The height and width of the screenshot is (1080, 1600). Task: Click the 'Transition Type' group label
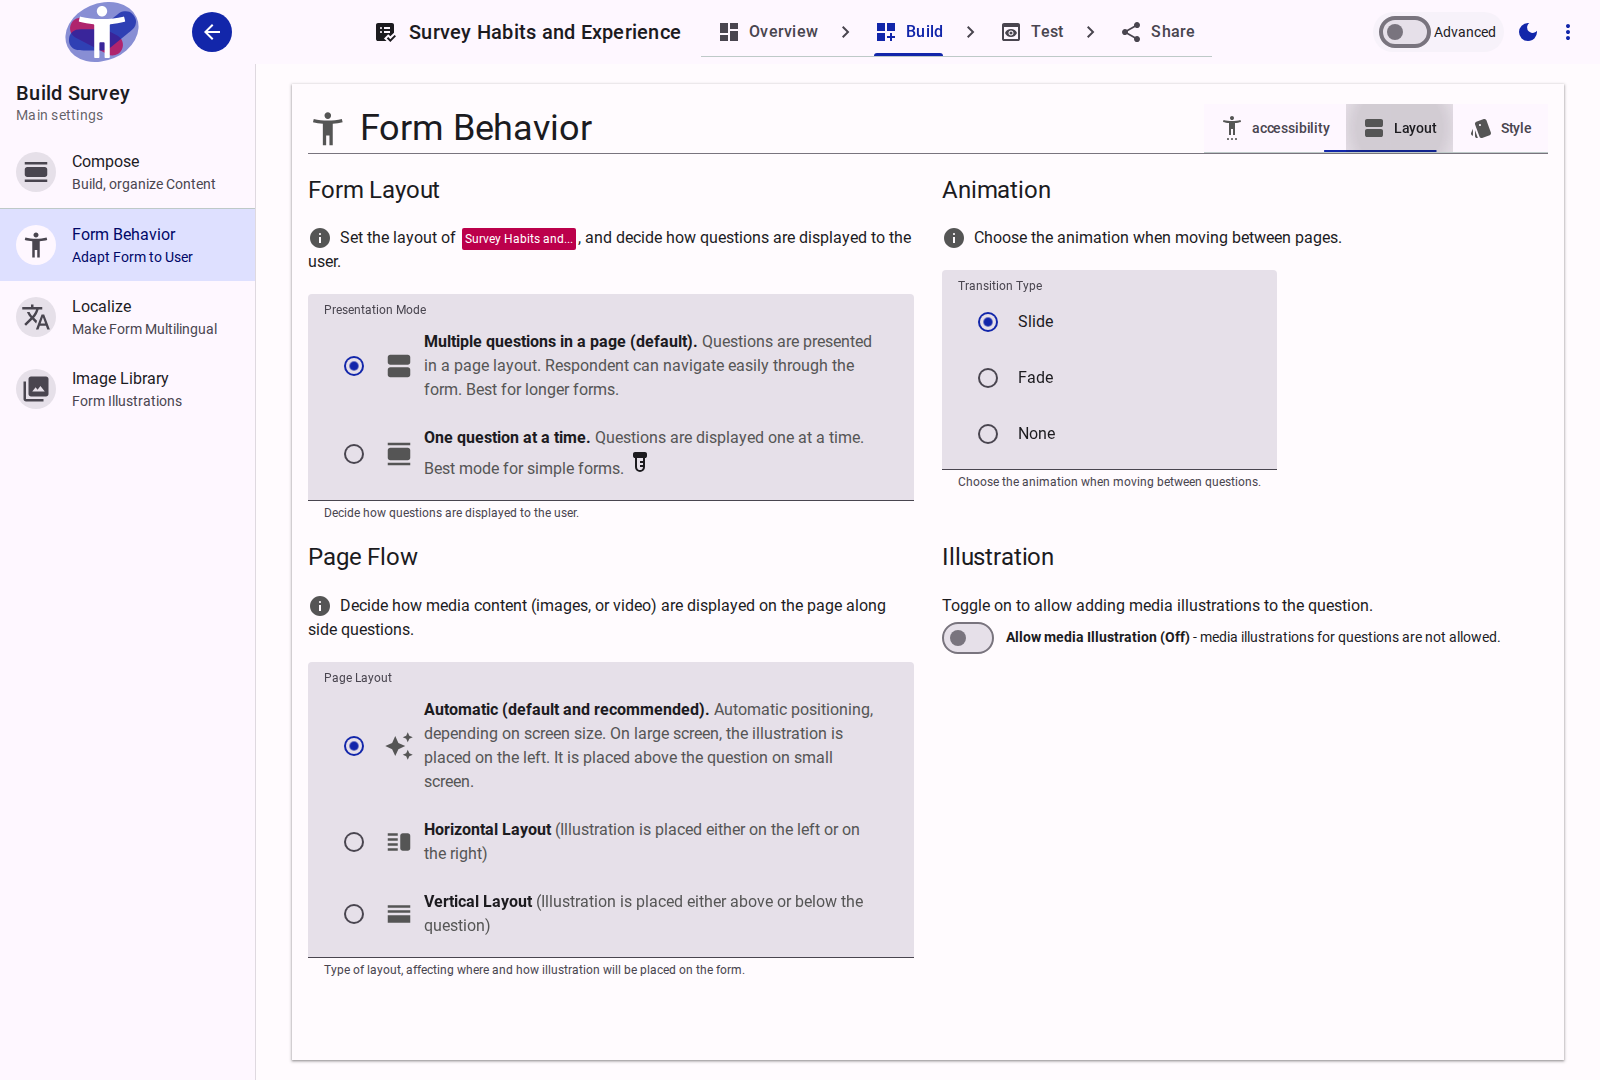(x=1000, y=286)
